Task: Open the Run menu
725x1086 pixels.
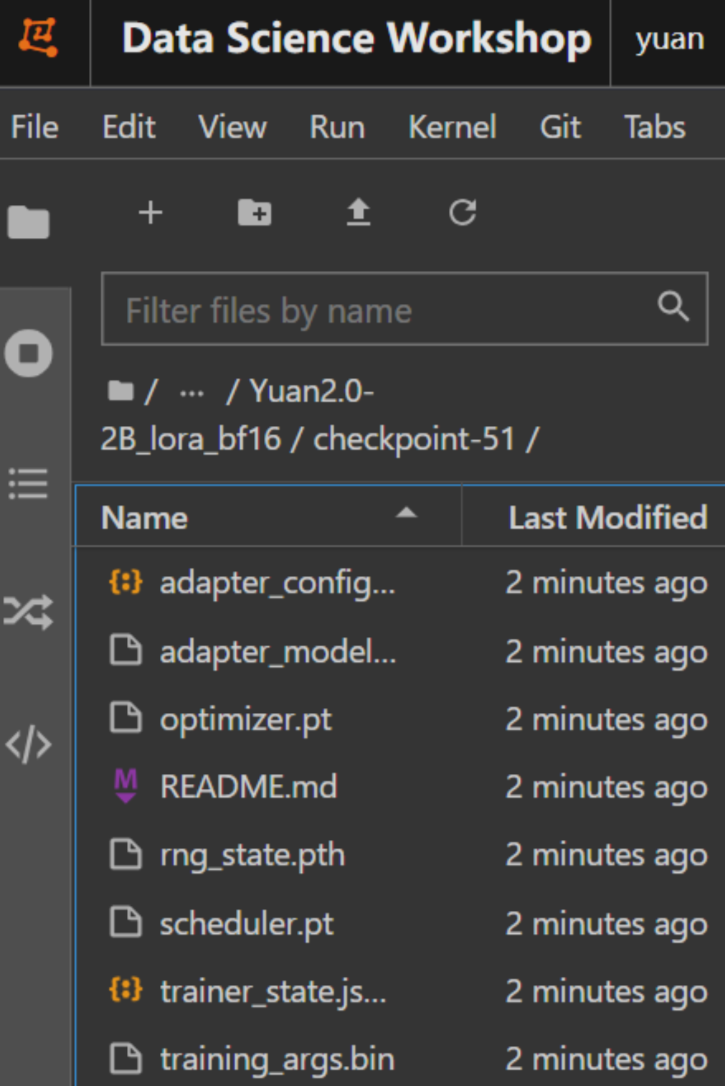Action: (337, 127)
